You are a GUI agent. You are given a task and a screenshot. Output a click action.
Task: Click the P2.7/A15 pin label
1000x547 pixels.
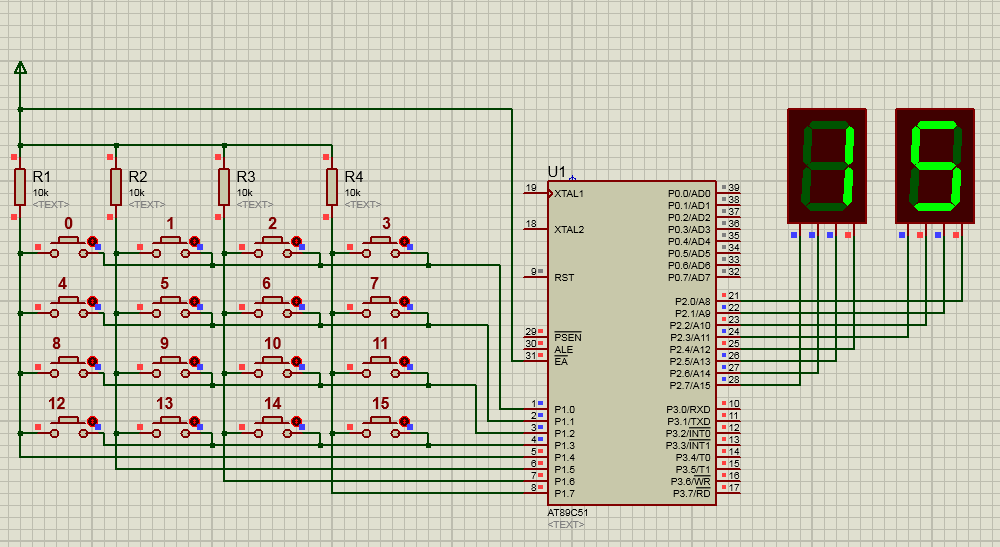coord(690,386)
